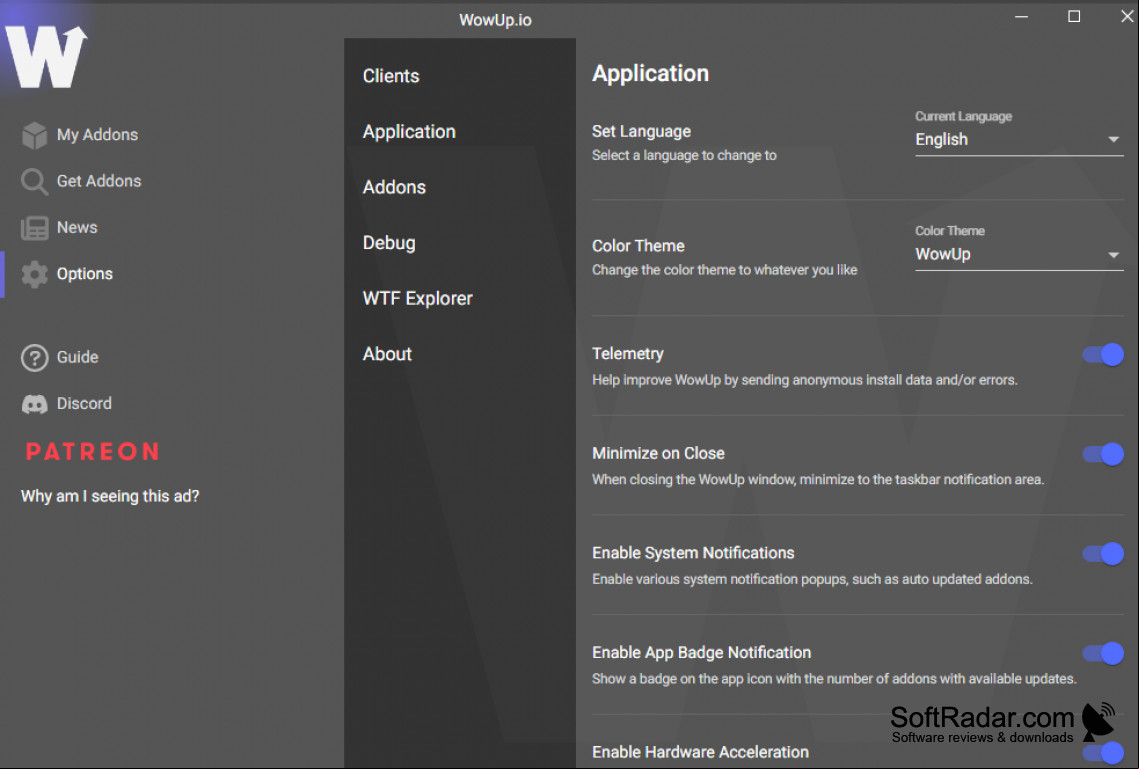Click the 'Enable App Badge Notification' title

pos(701,652)
